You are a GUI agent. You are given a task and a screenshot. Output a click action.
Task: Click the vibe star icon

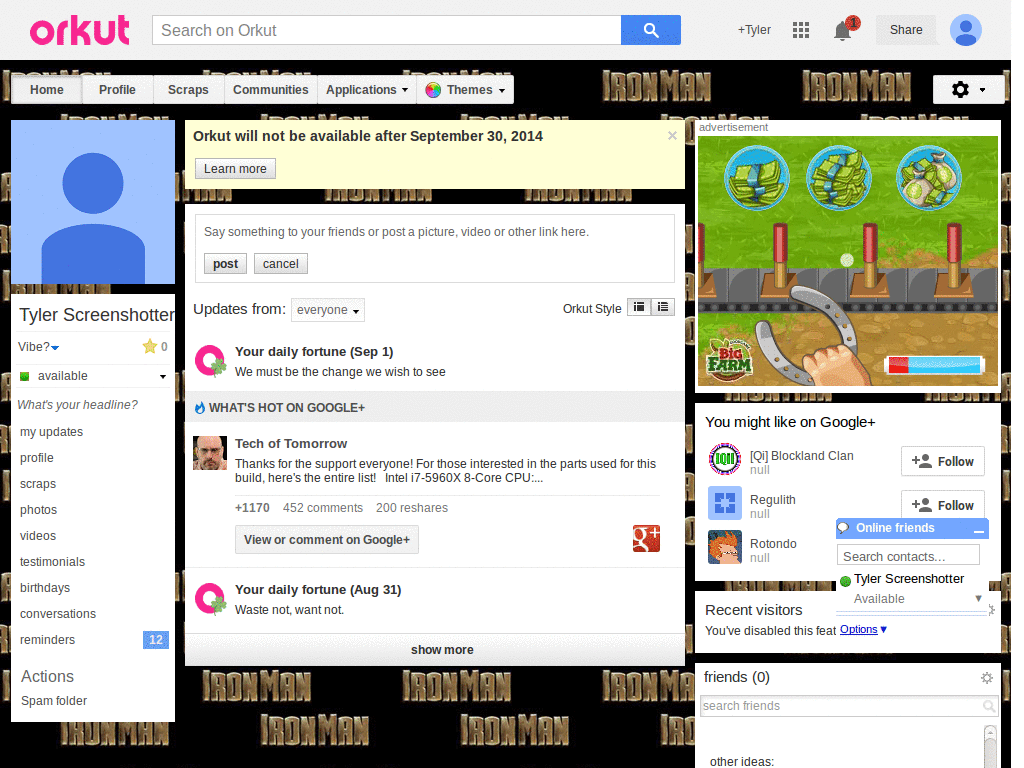click(150, 346)
